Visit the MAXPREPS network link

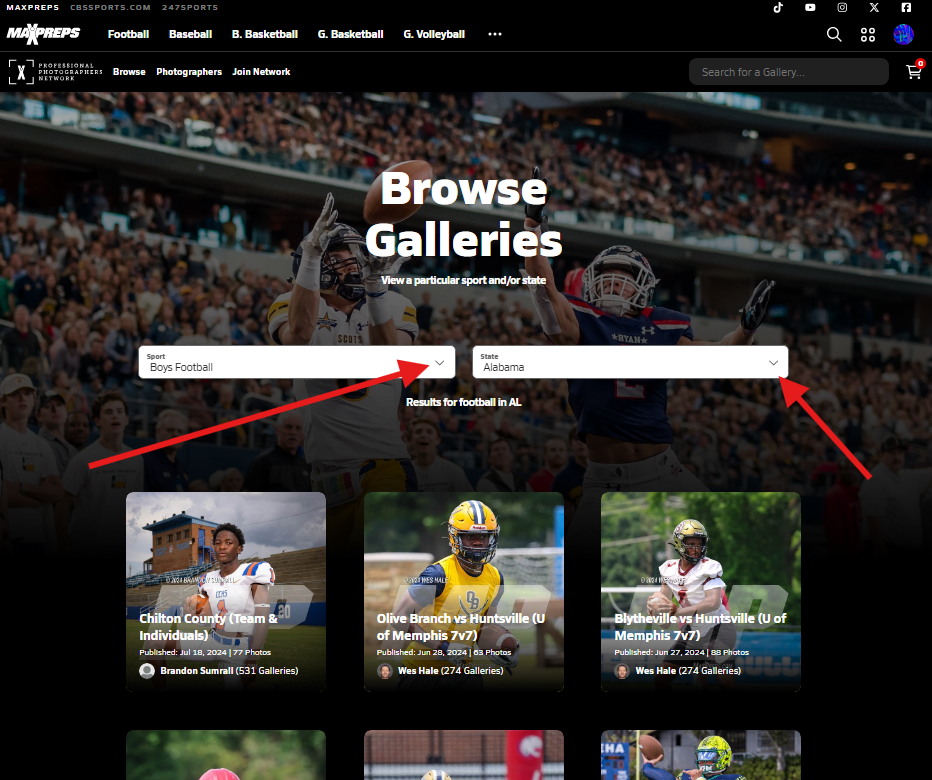click(x=33, y=7)
